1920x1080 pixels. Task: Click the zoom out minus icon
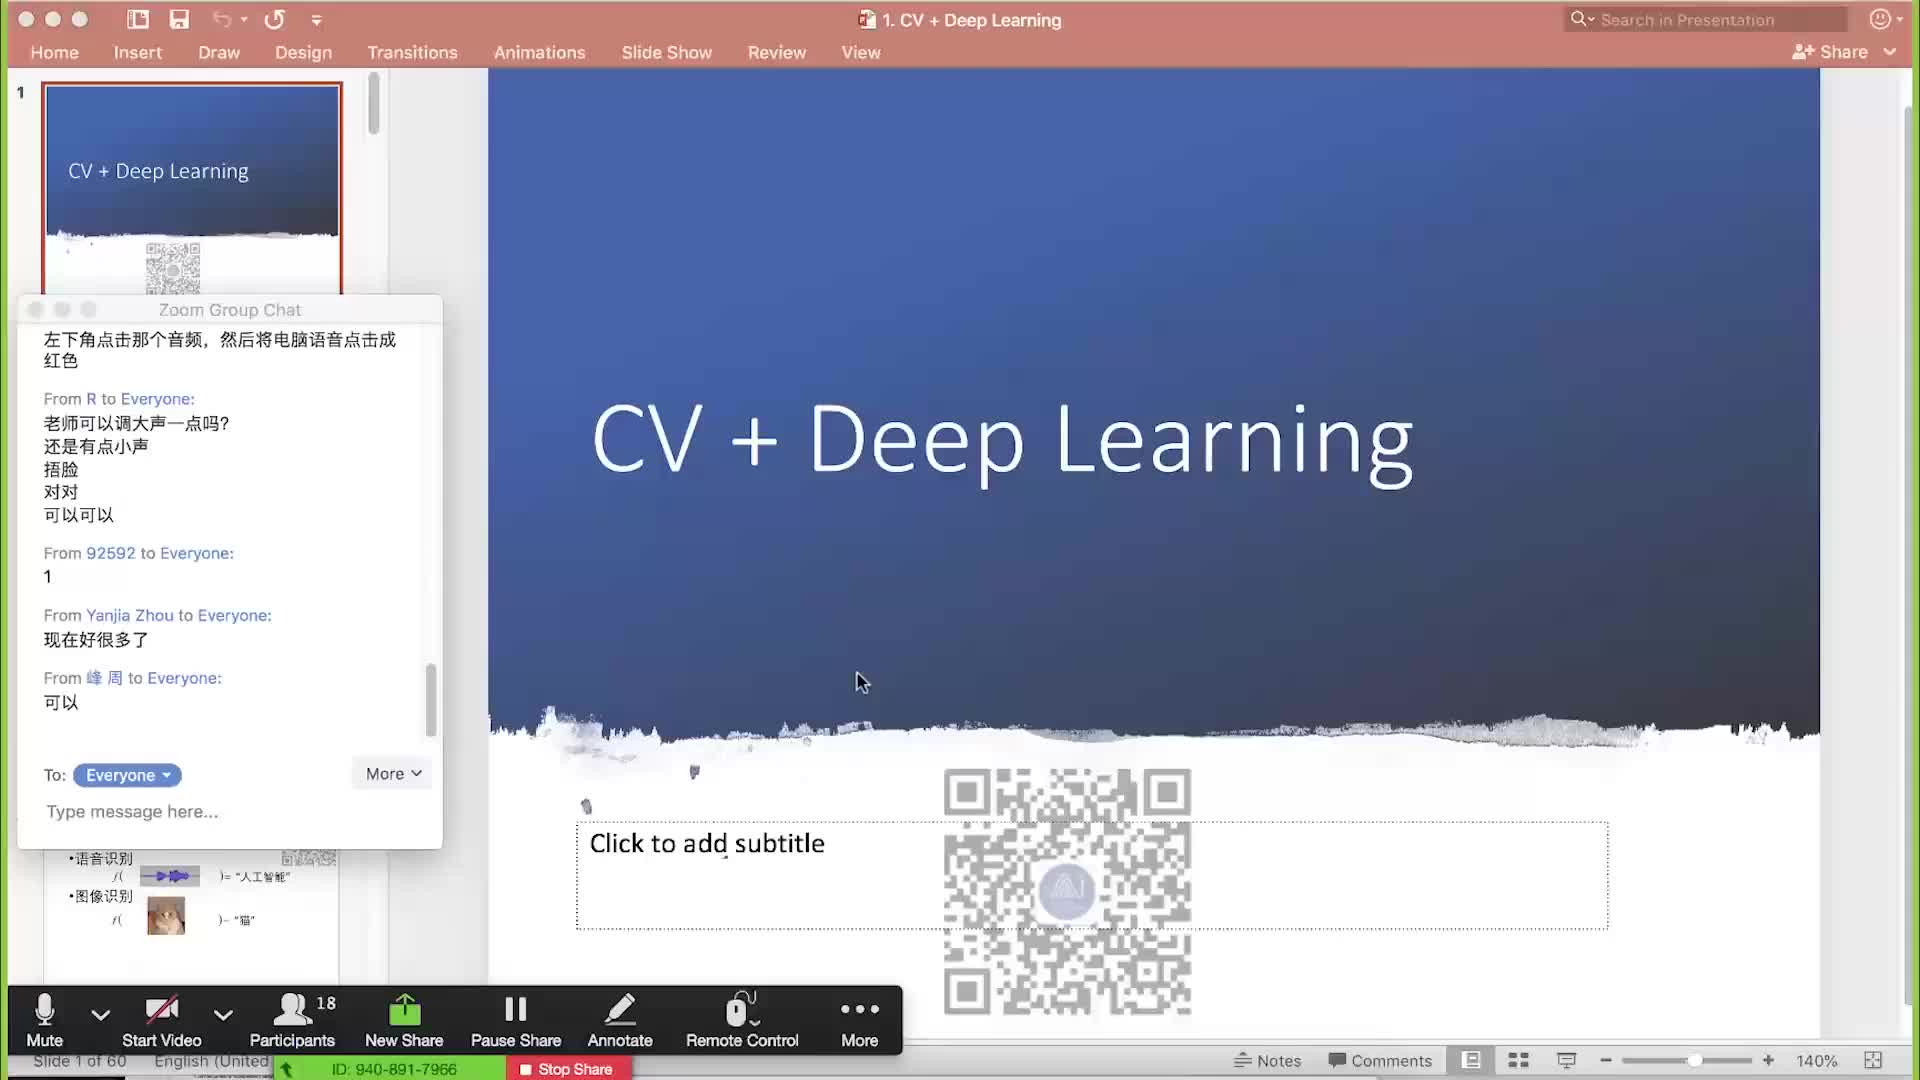pyautogui.click(x=1606, y=1060)
